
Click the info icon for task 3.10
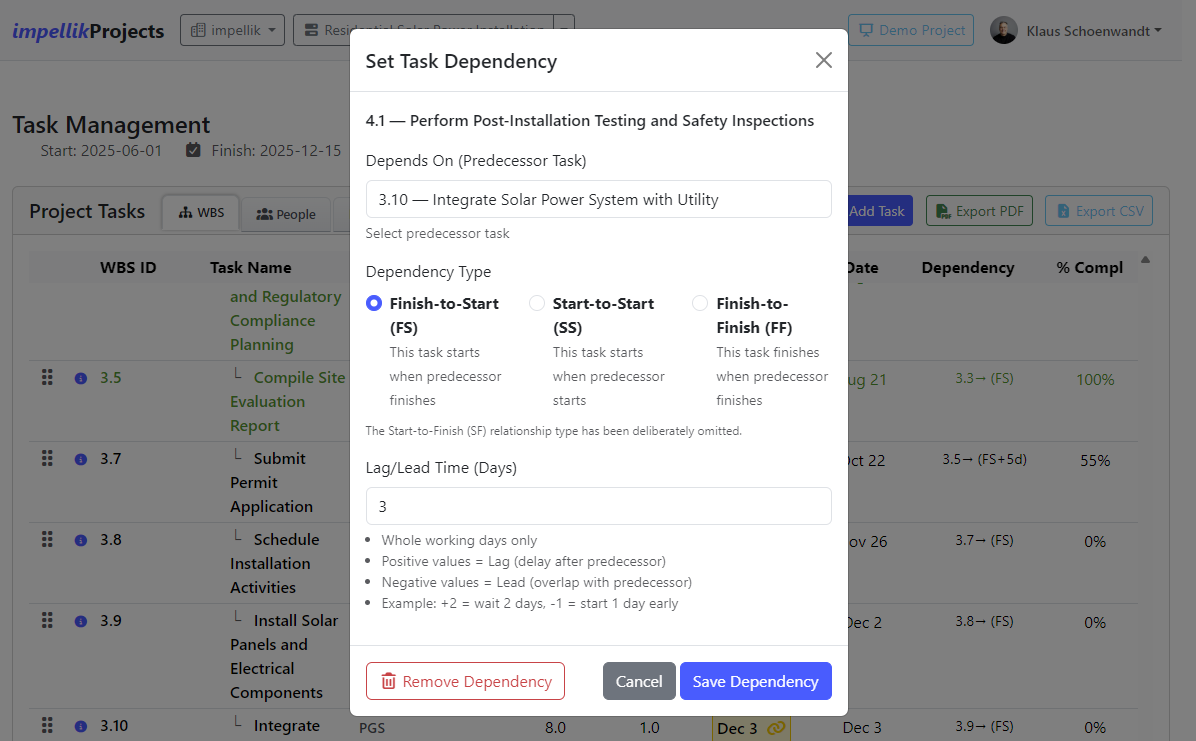click(x=81, y=726)
